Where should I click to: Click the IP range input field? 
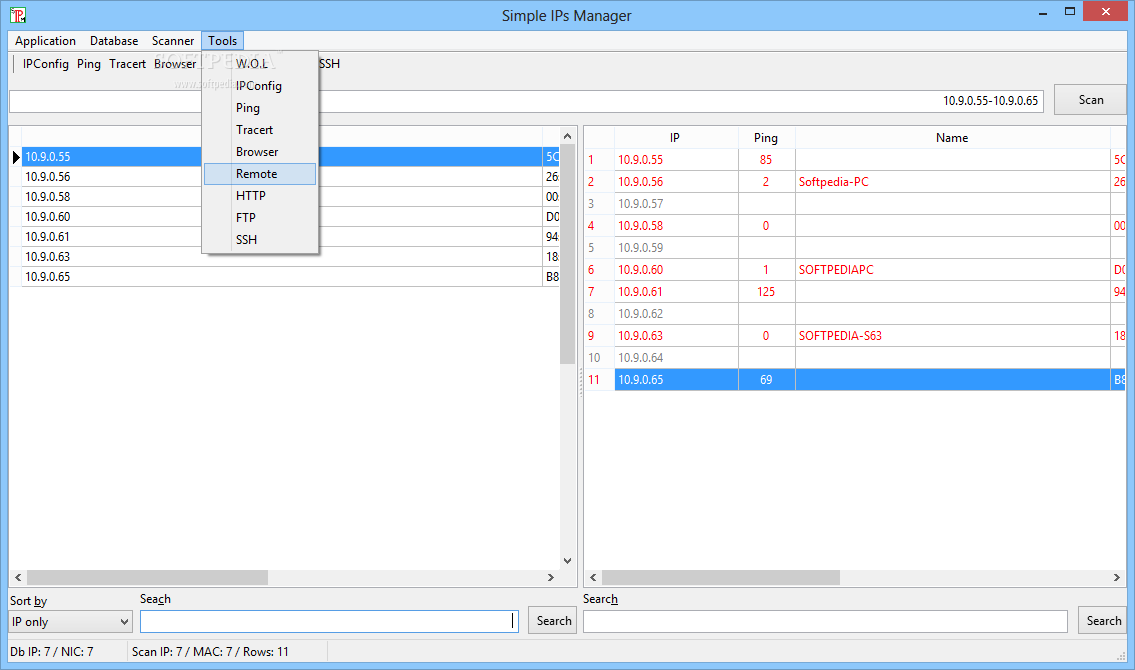[x=526, y=101]
